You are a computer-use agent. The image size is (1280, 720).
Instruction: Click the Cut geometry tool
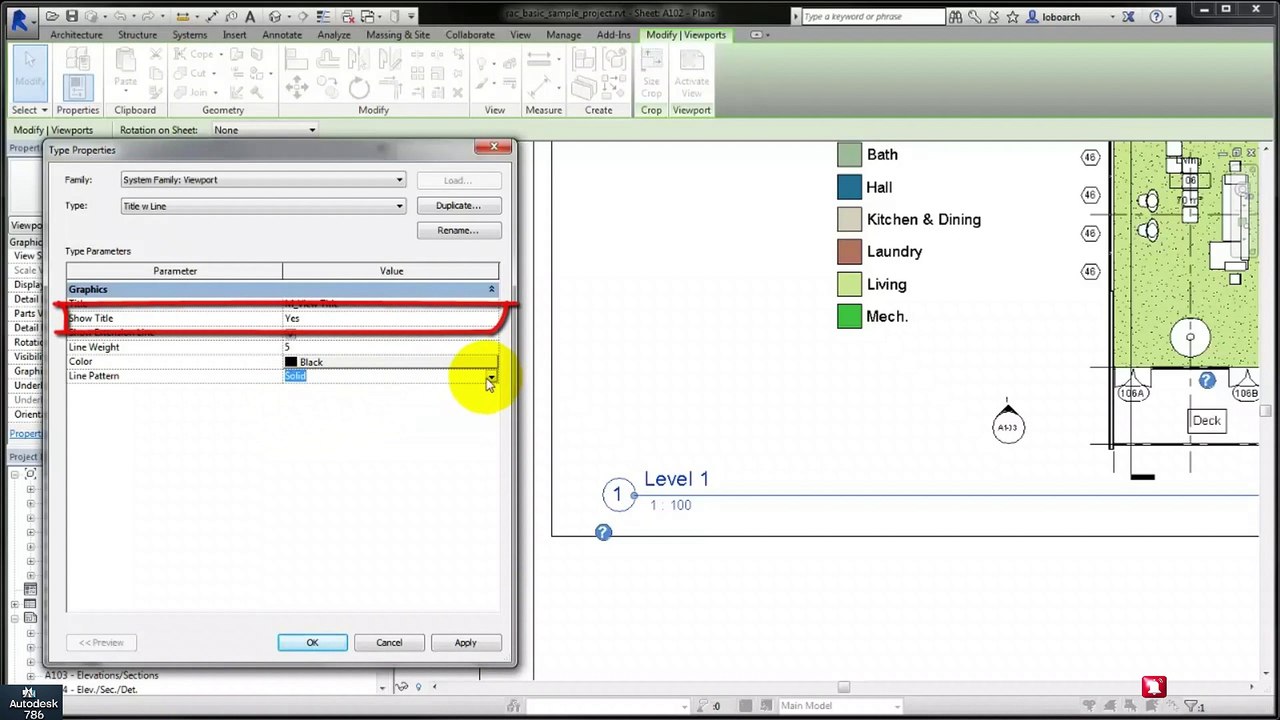tap(192, 72)
